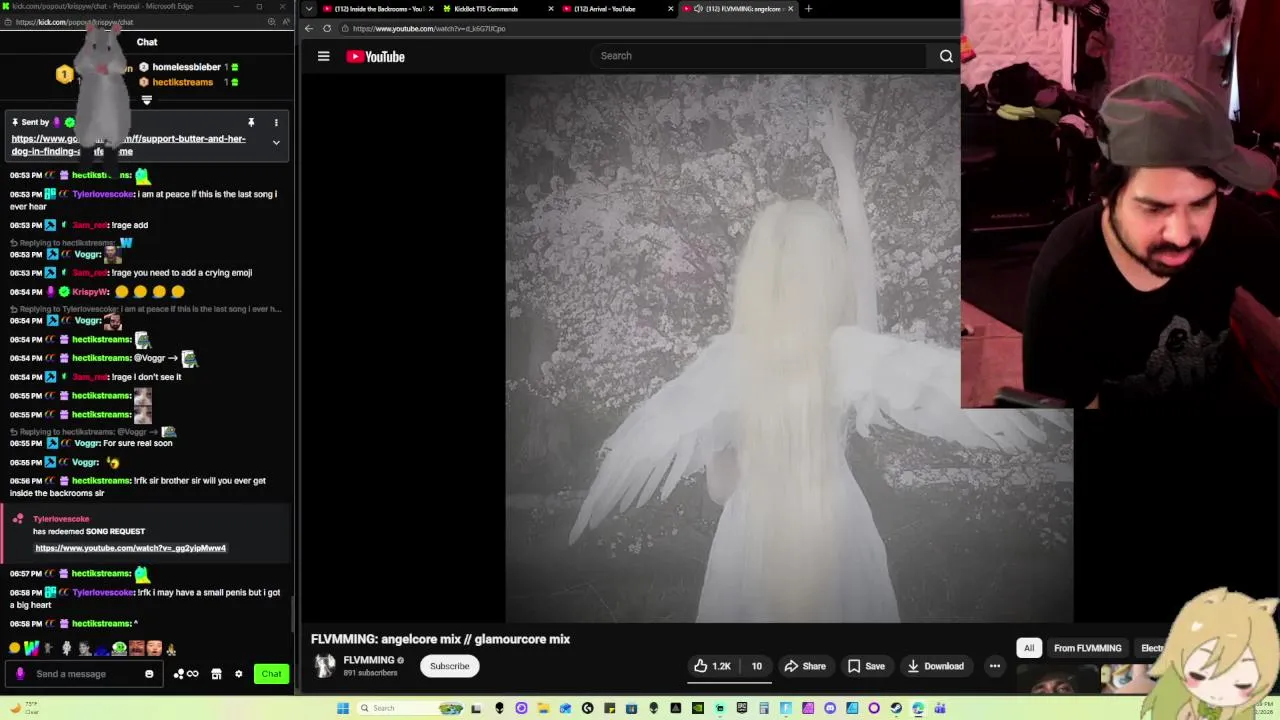Insert the yellow circle emote from quick bar
Viewport: 1280px width, 720px height.
(14, 648)
